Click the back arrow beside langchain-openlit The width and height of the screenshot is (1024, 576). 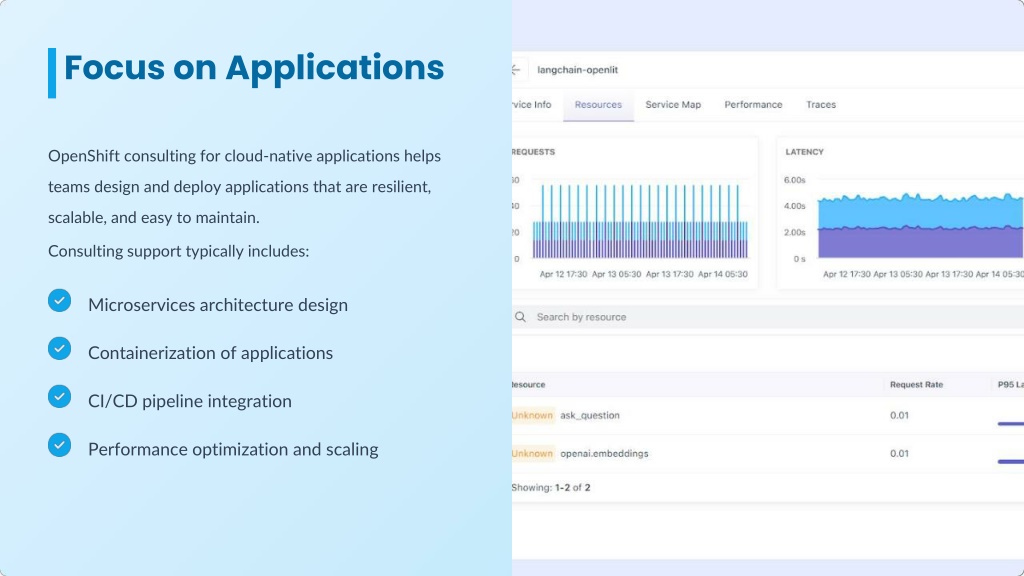click(517, 70)
